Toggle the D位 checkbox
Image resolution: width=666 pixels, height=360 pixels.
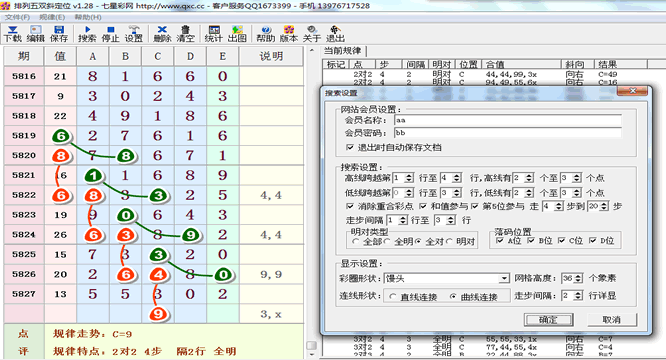(593, 241)
